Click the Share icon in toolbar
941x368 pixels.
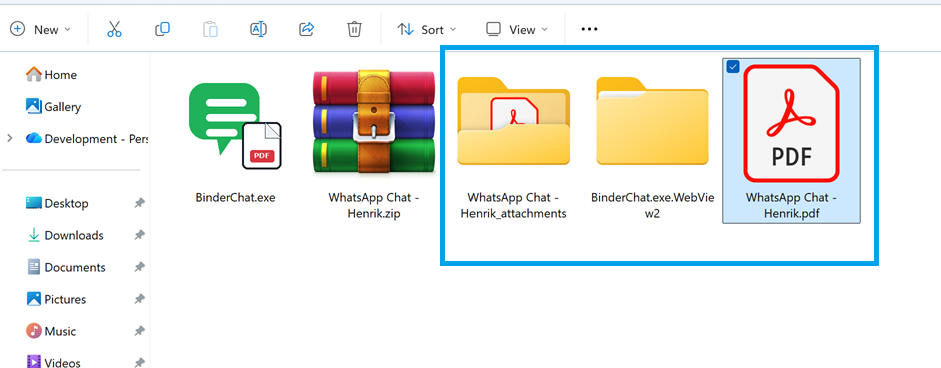[307, 29]
